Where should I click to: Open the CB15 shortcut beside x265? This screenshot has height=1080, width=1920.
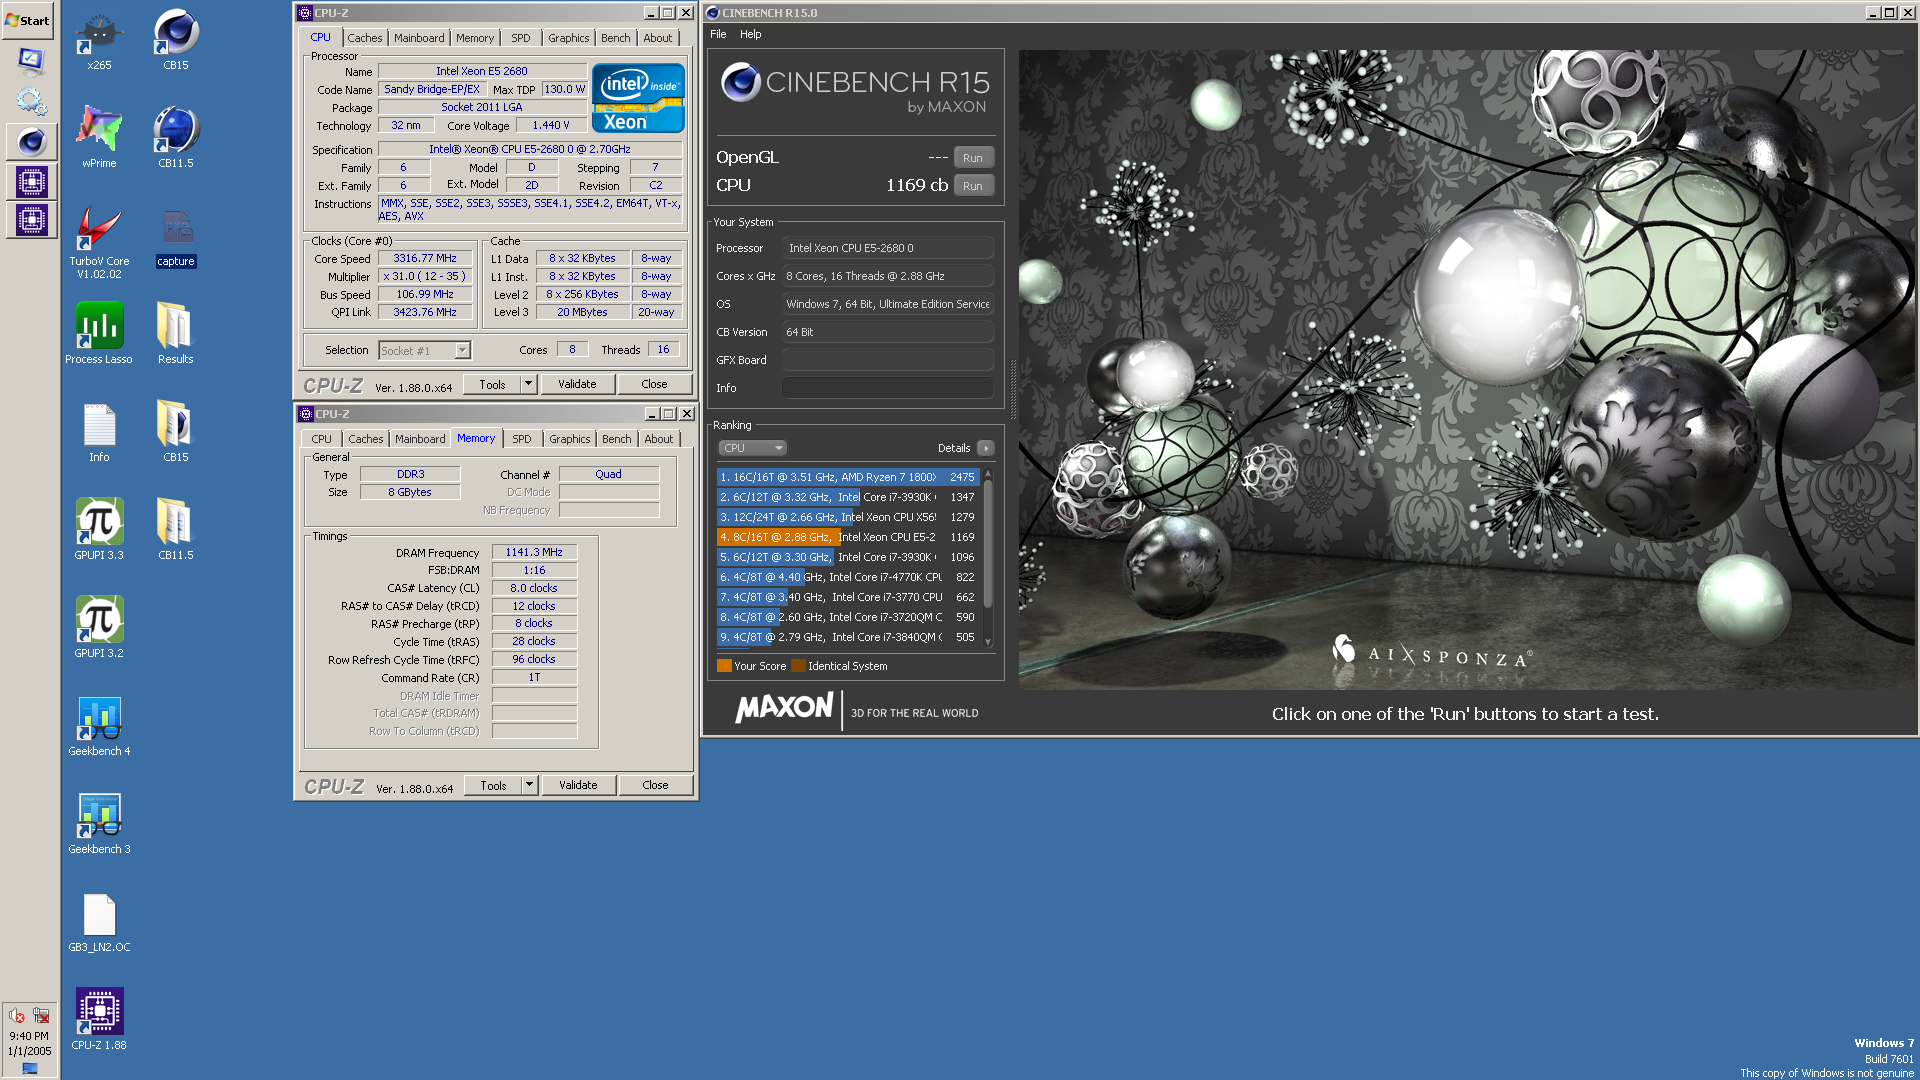click(176, 40)
